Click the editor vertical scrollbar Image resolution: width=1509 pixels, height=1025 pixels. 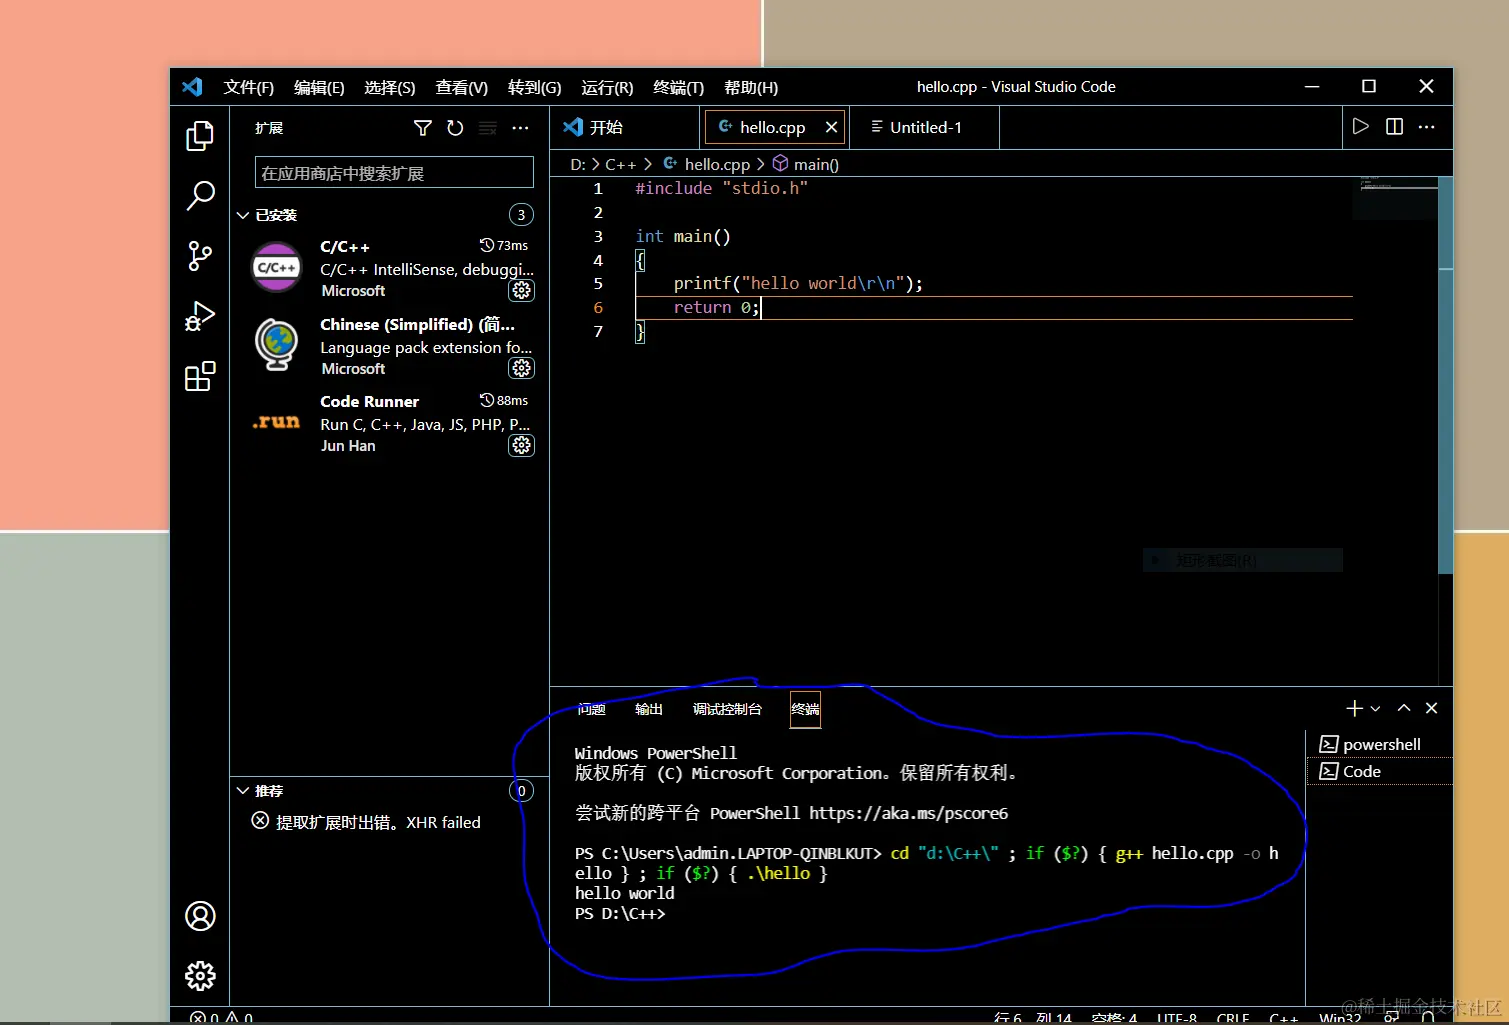[x=1445, y=375]
